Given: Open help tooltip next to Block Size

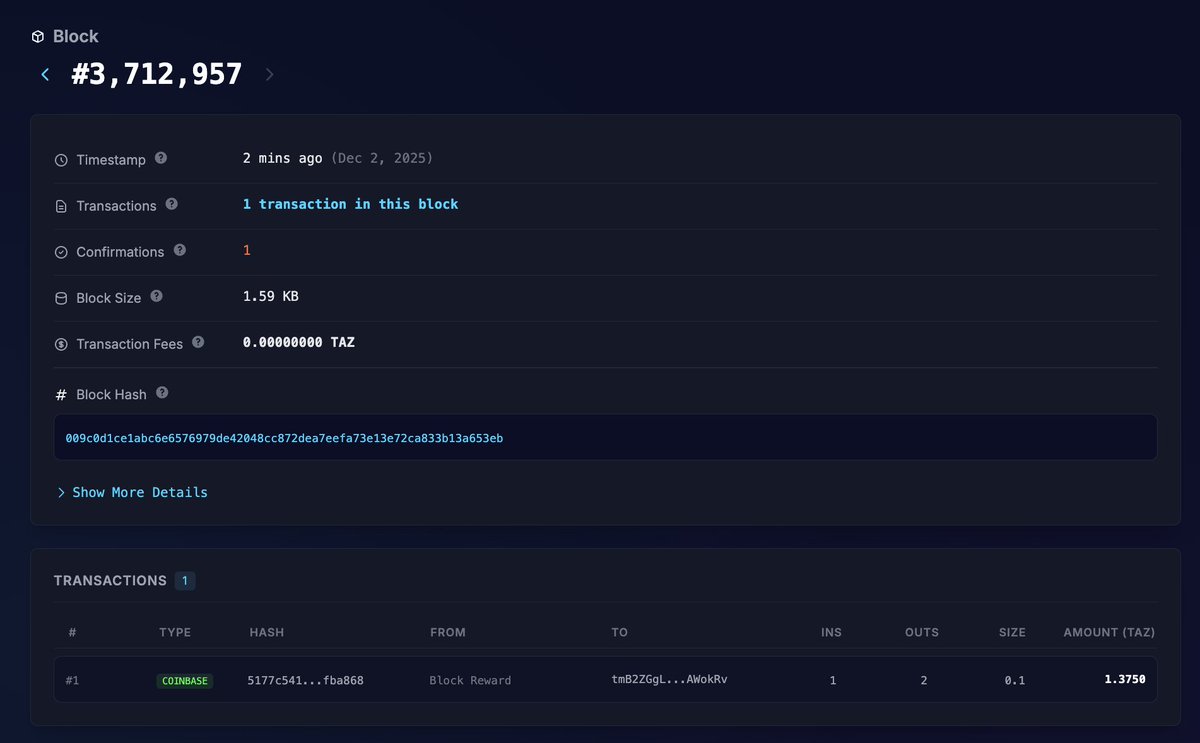Looking at the screenshot, I should click(157, 296).
